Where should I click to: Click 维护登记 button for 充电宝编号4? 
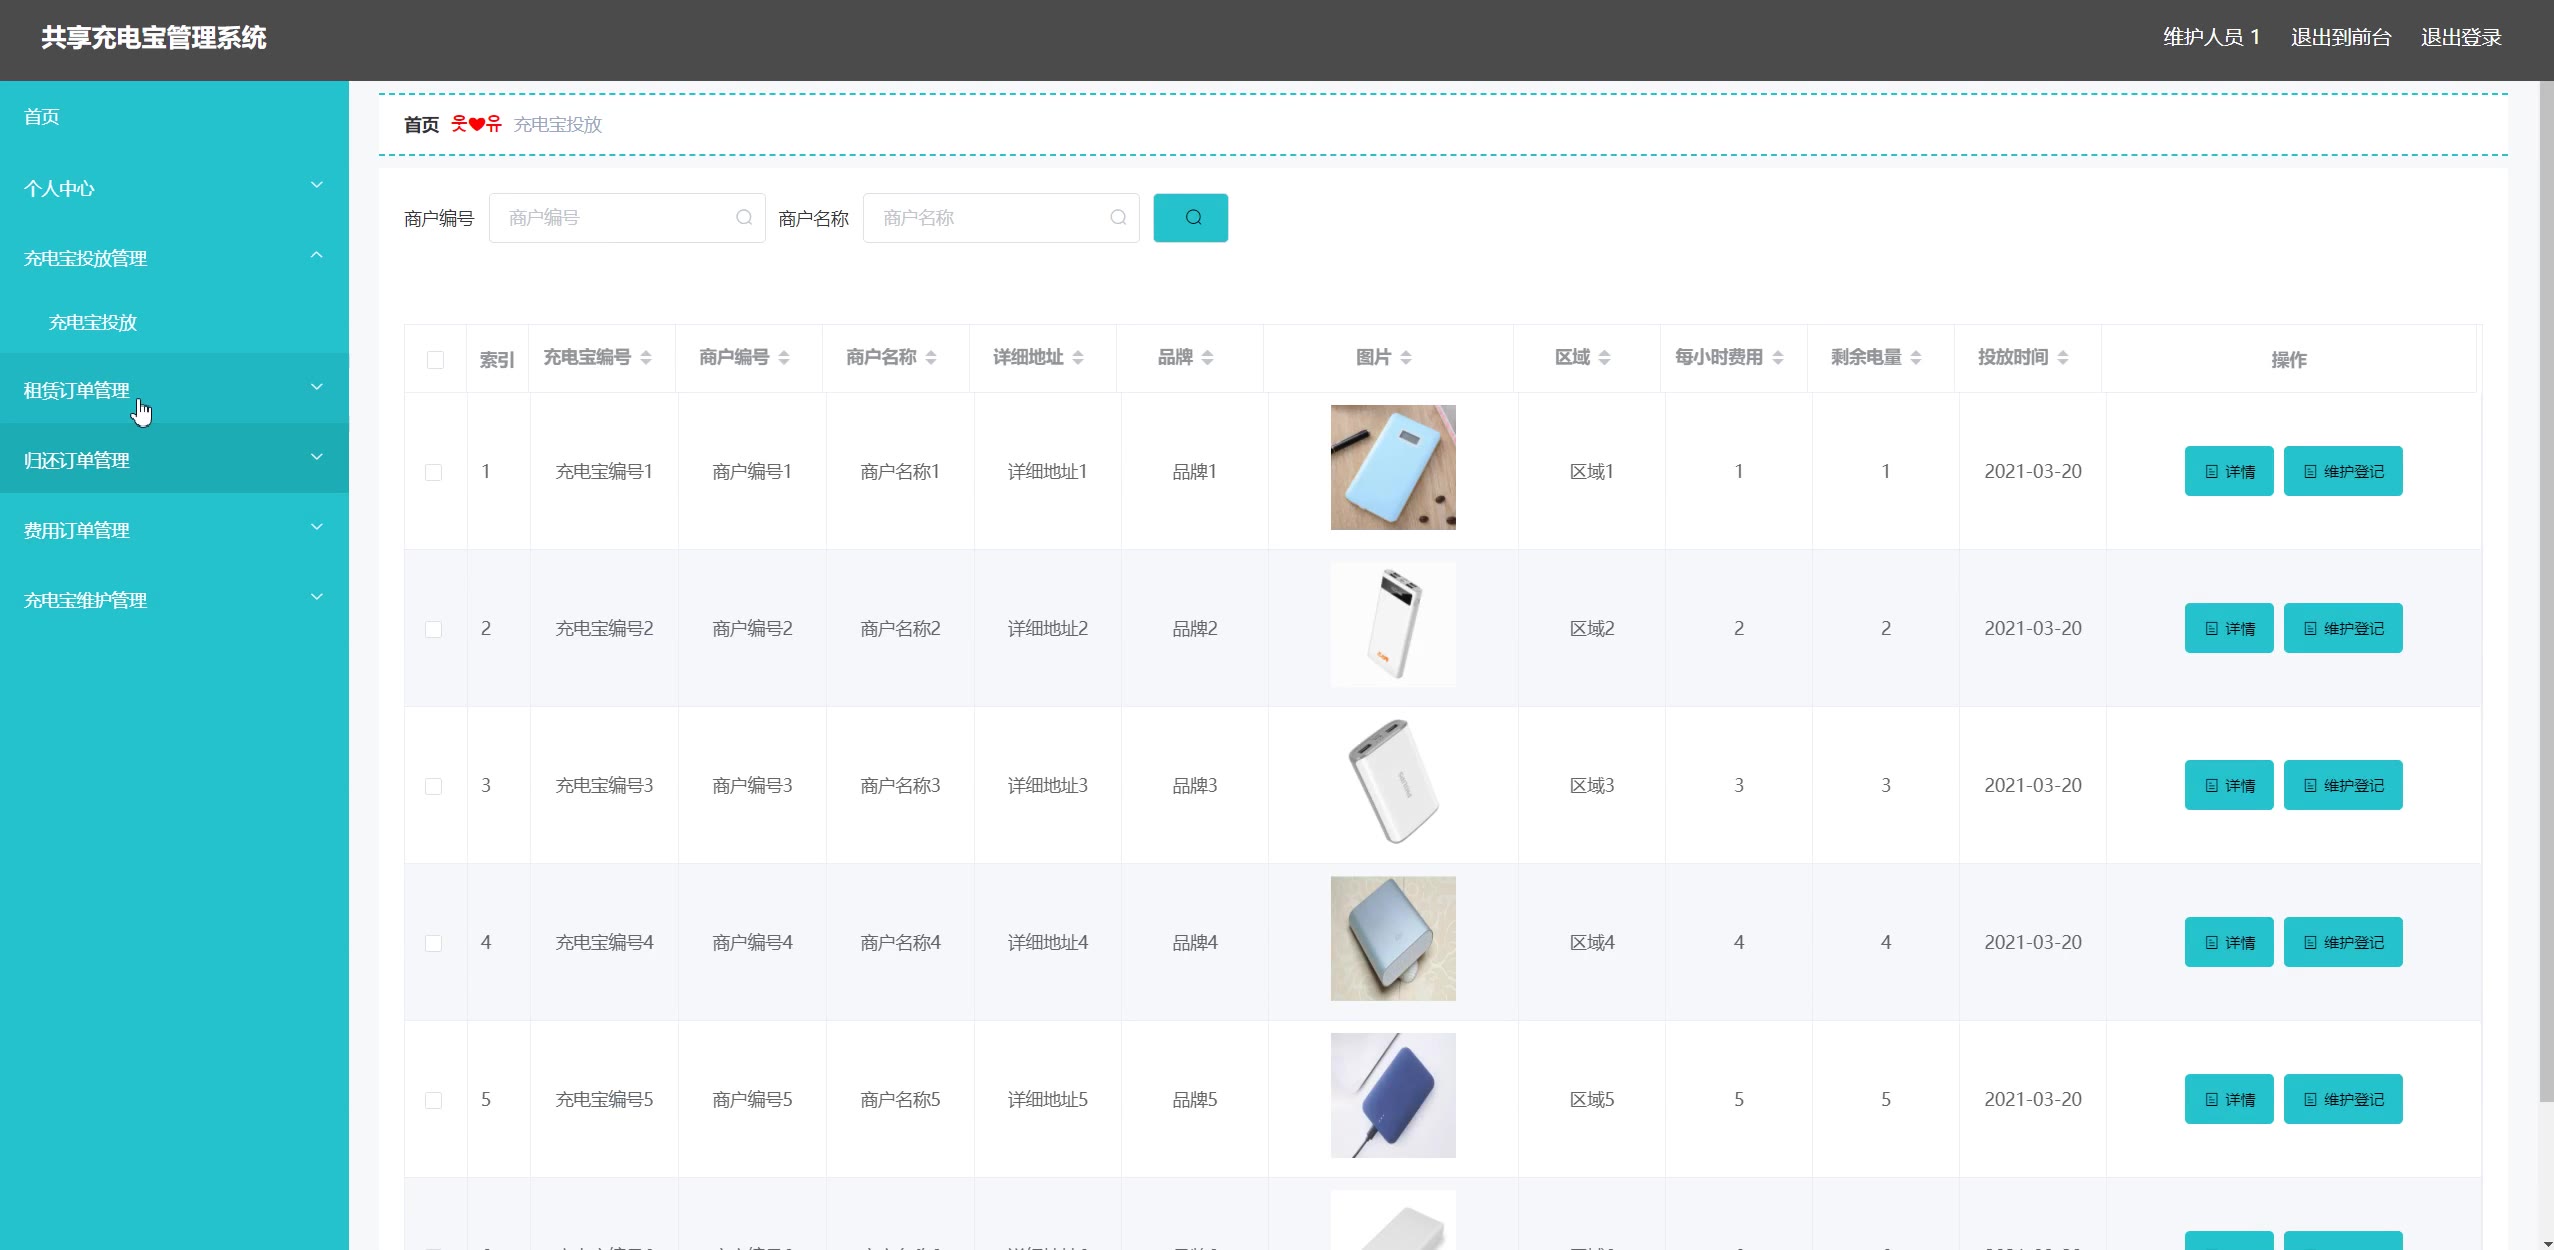2343,942
